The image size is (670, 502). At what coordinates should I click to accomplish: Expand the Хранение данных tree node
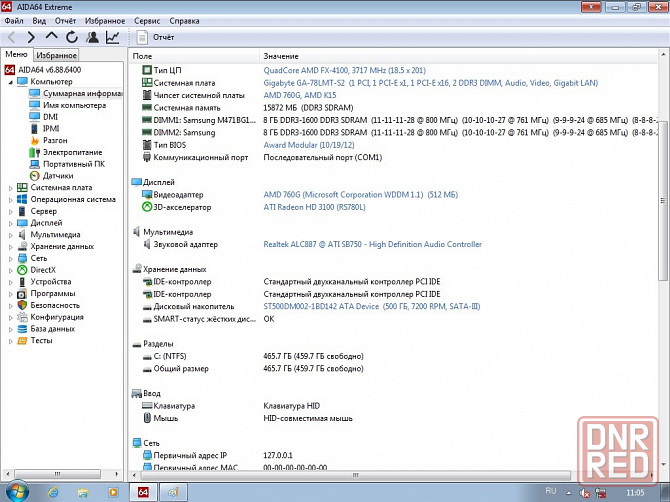tap(11, 247)
